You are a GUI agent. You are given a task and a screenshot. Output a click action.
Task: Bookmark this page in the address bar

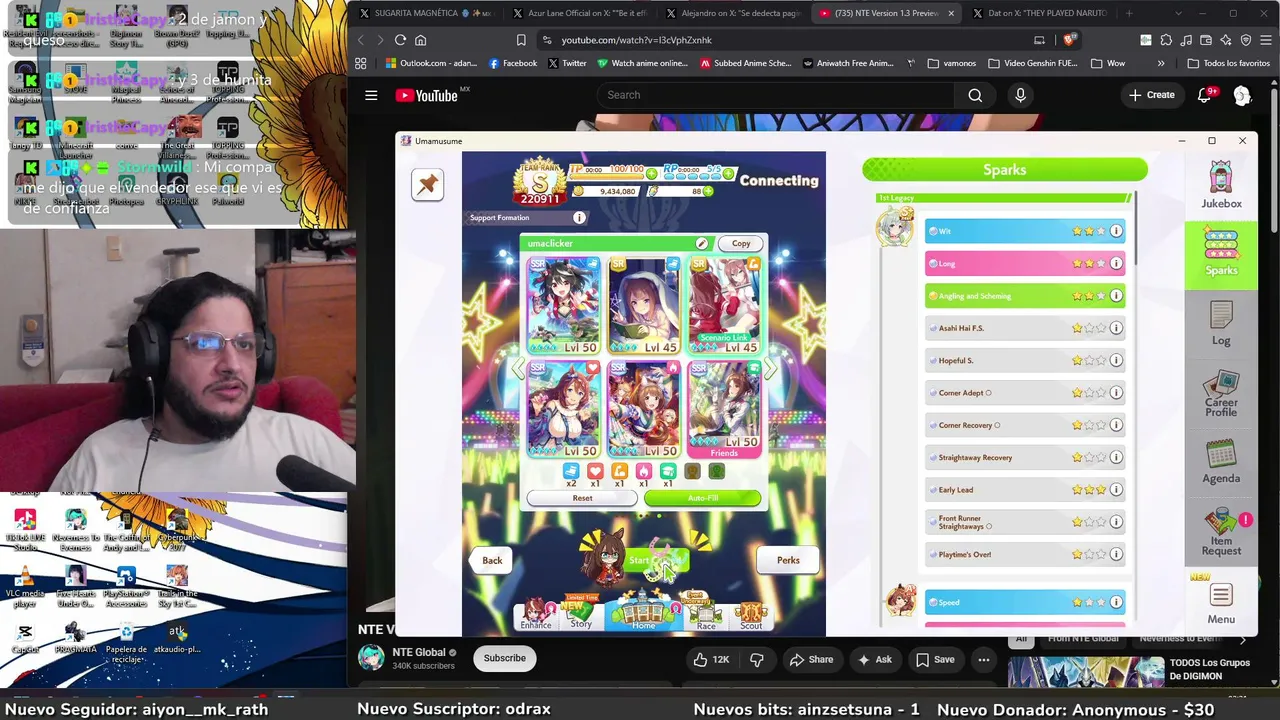pos(521,40)
